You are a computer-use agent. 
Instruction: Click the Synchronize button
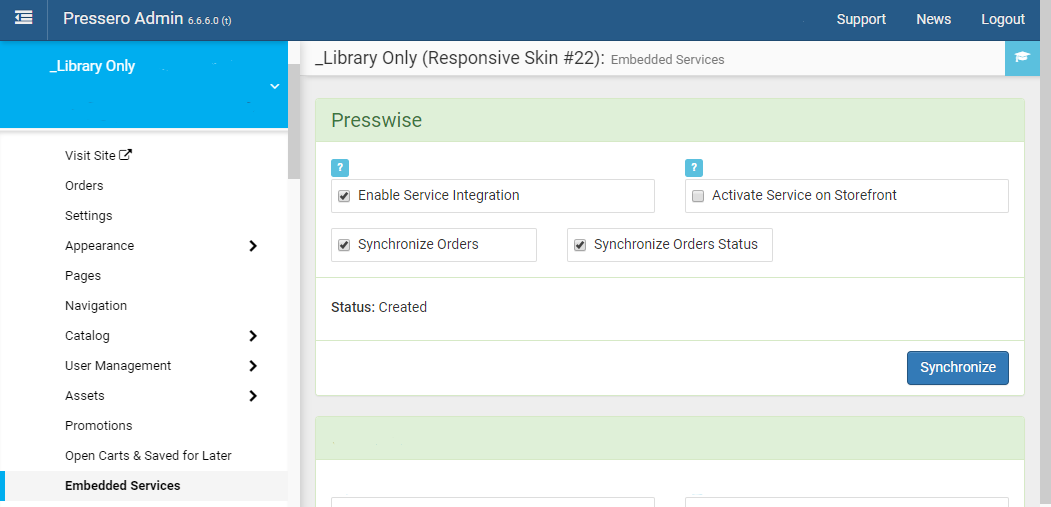tap(958, 368)
